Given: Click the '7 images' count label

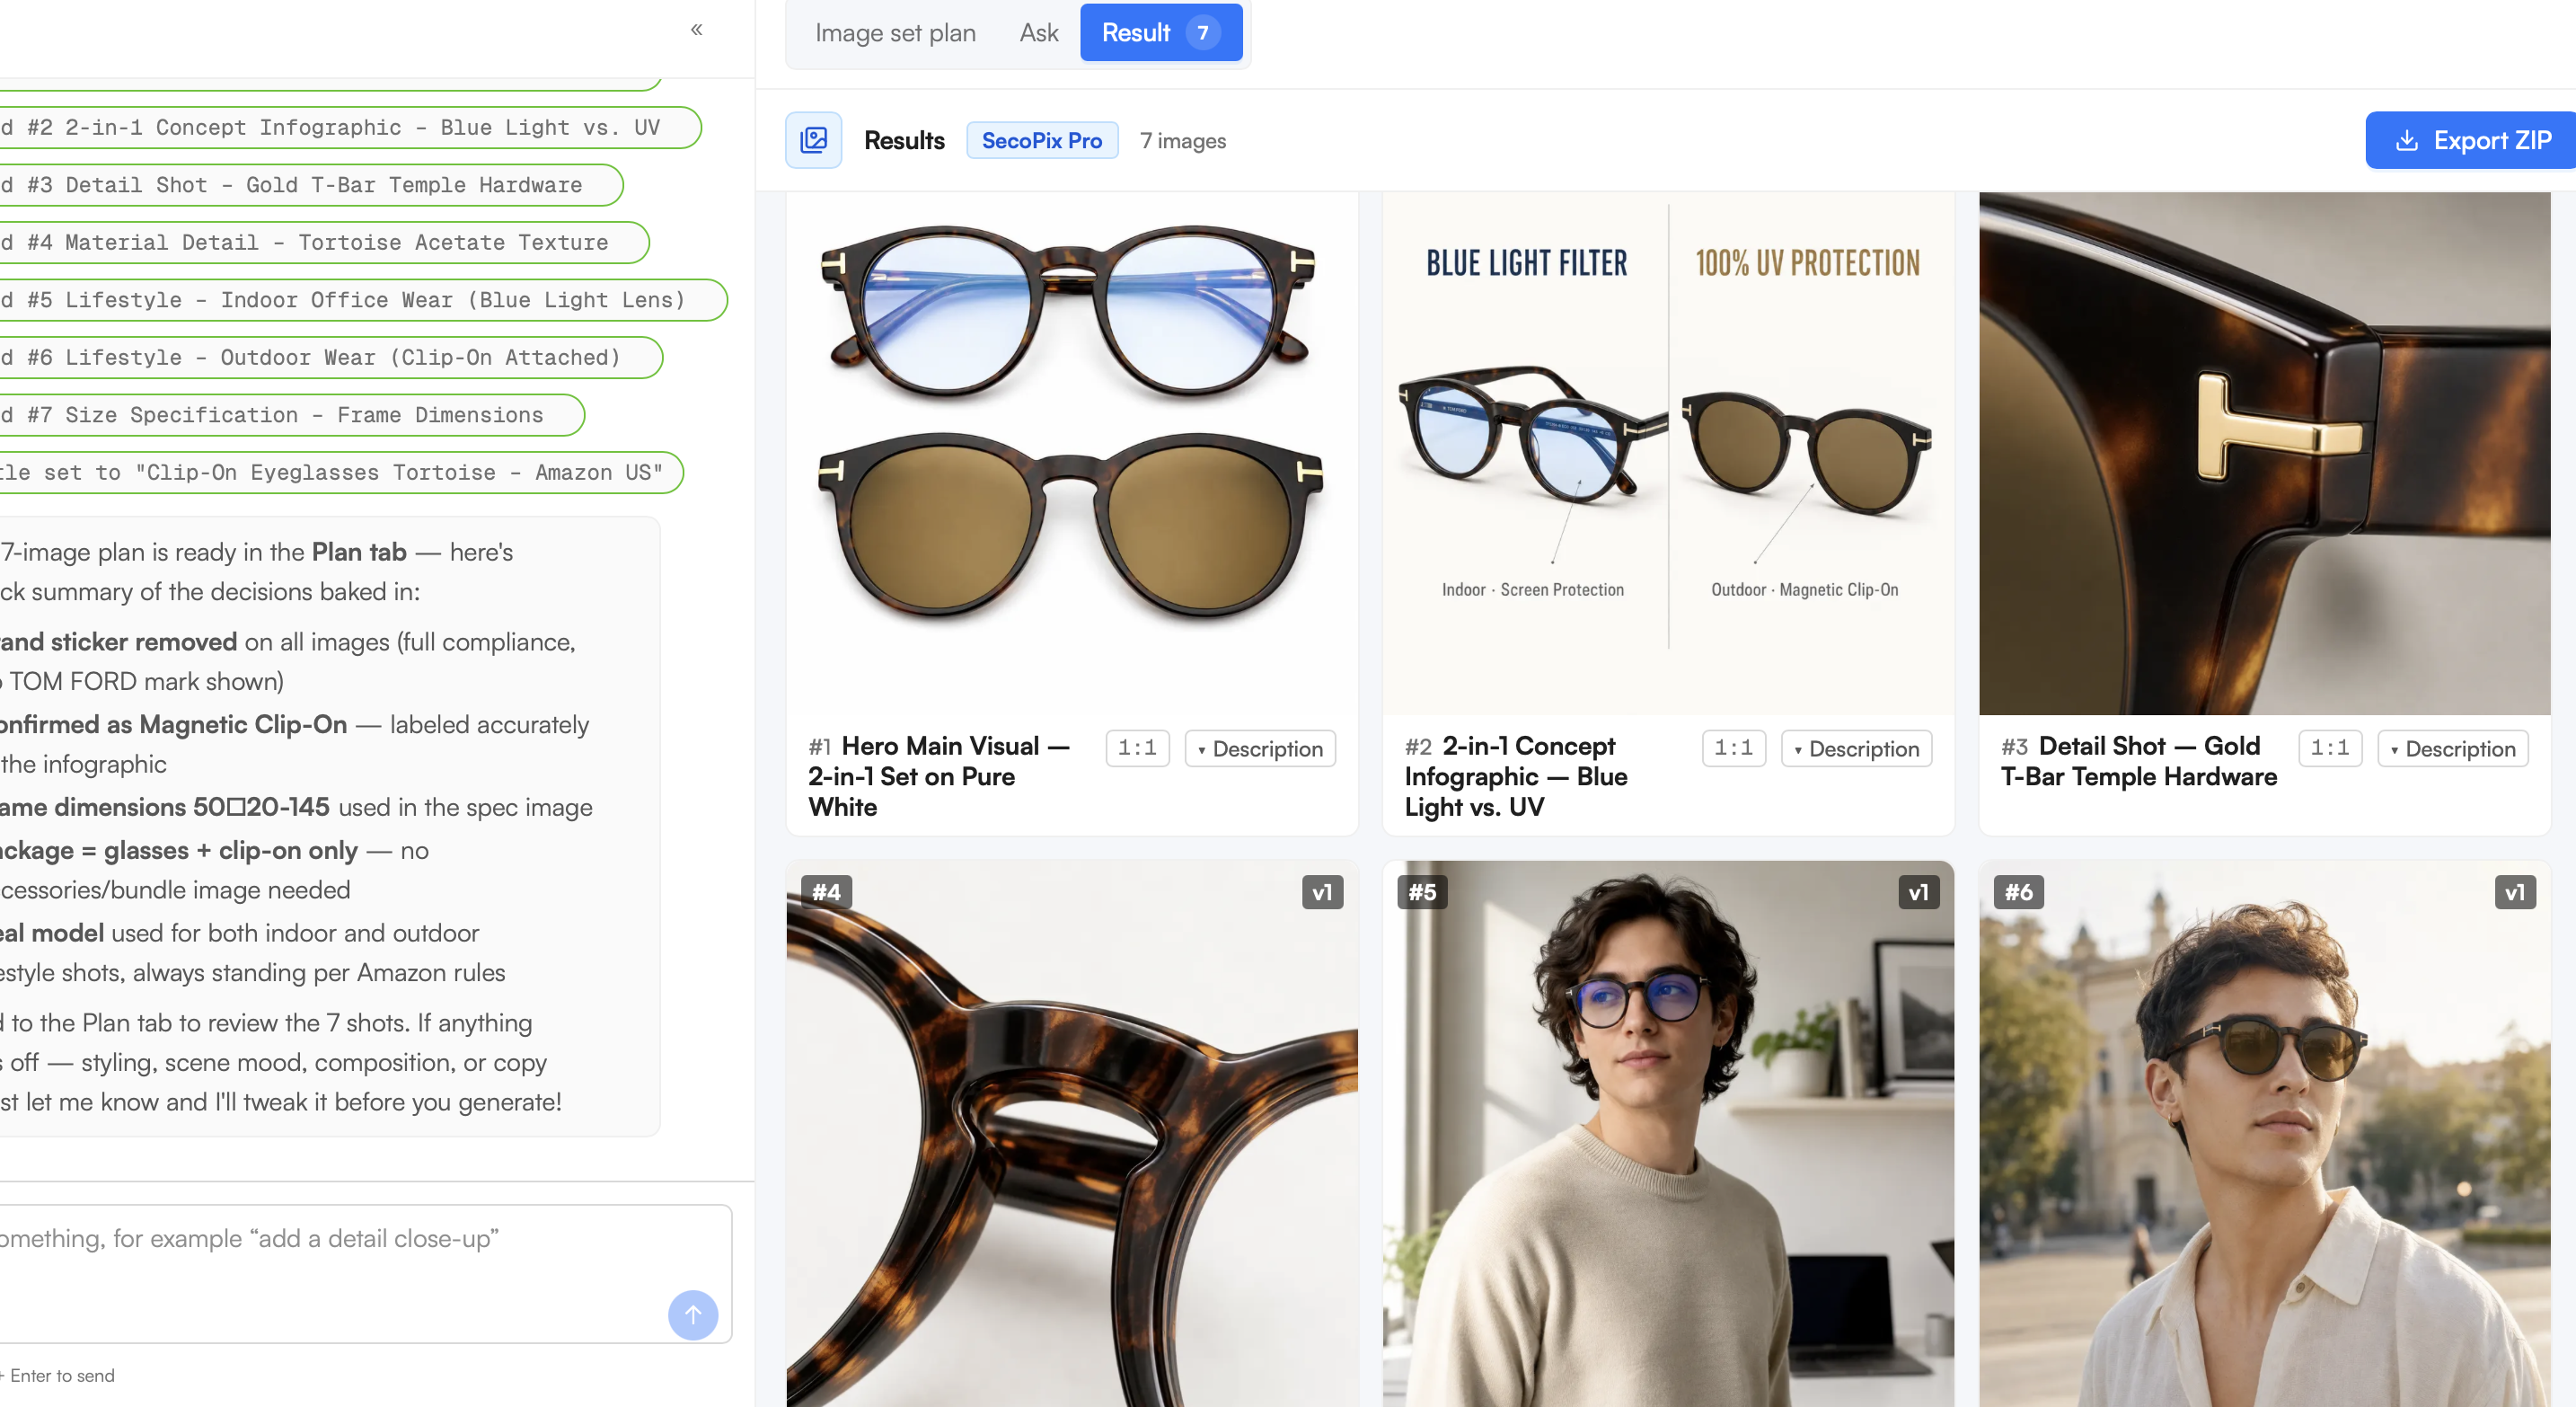Looking at the screenshot, I should [1183, 141].
